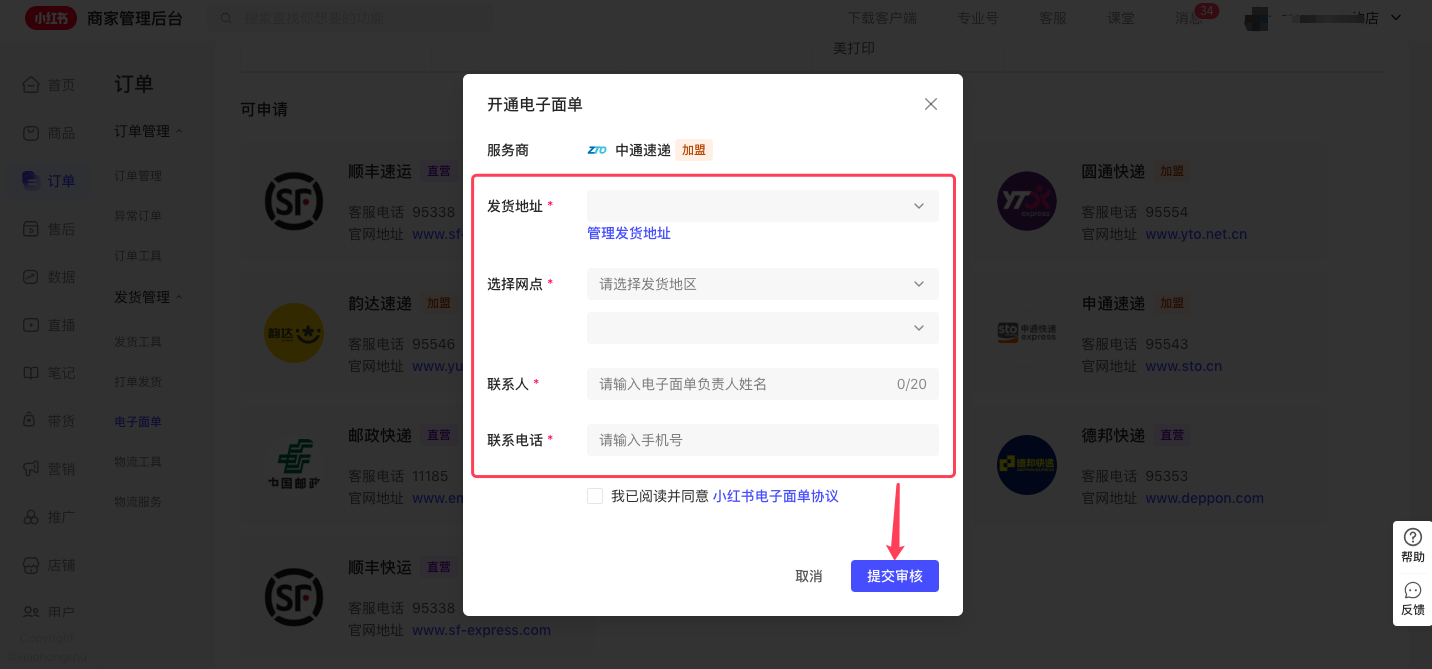Go to 数据 in sidebar
Screen dimensions: 1432x669
click(50, 277)
